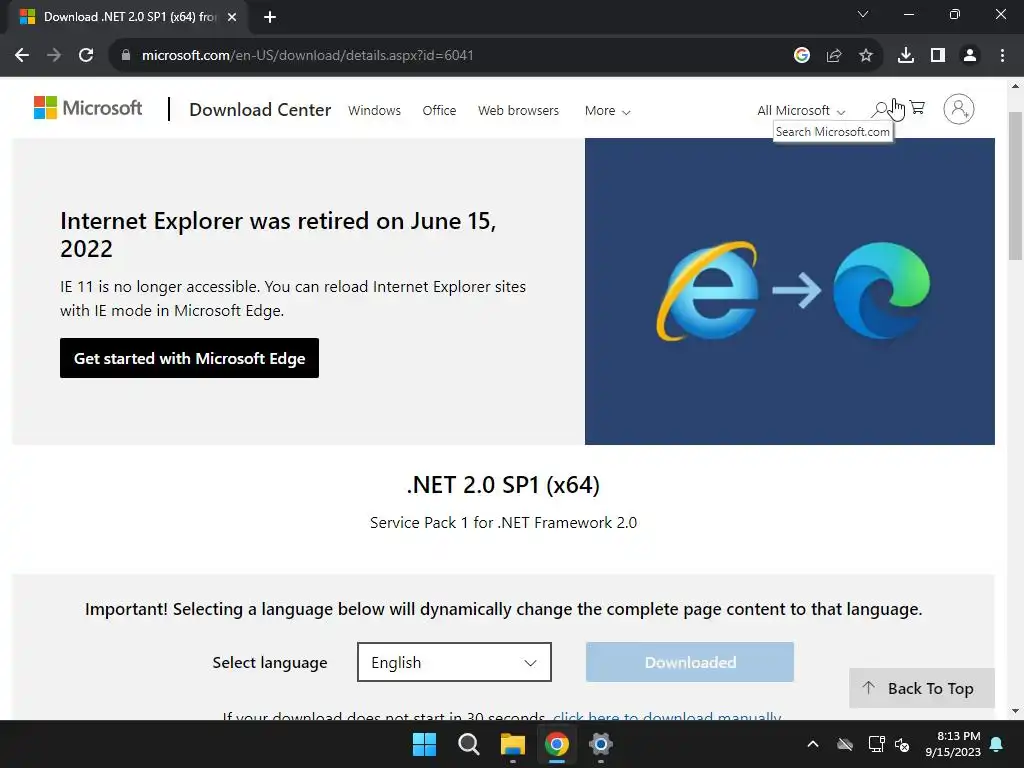Click Service Pack 1 for .NET Framework text

click(503, 522)
